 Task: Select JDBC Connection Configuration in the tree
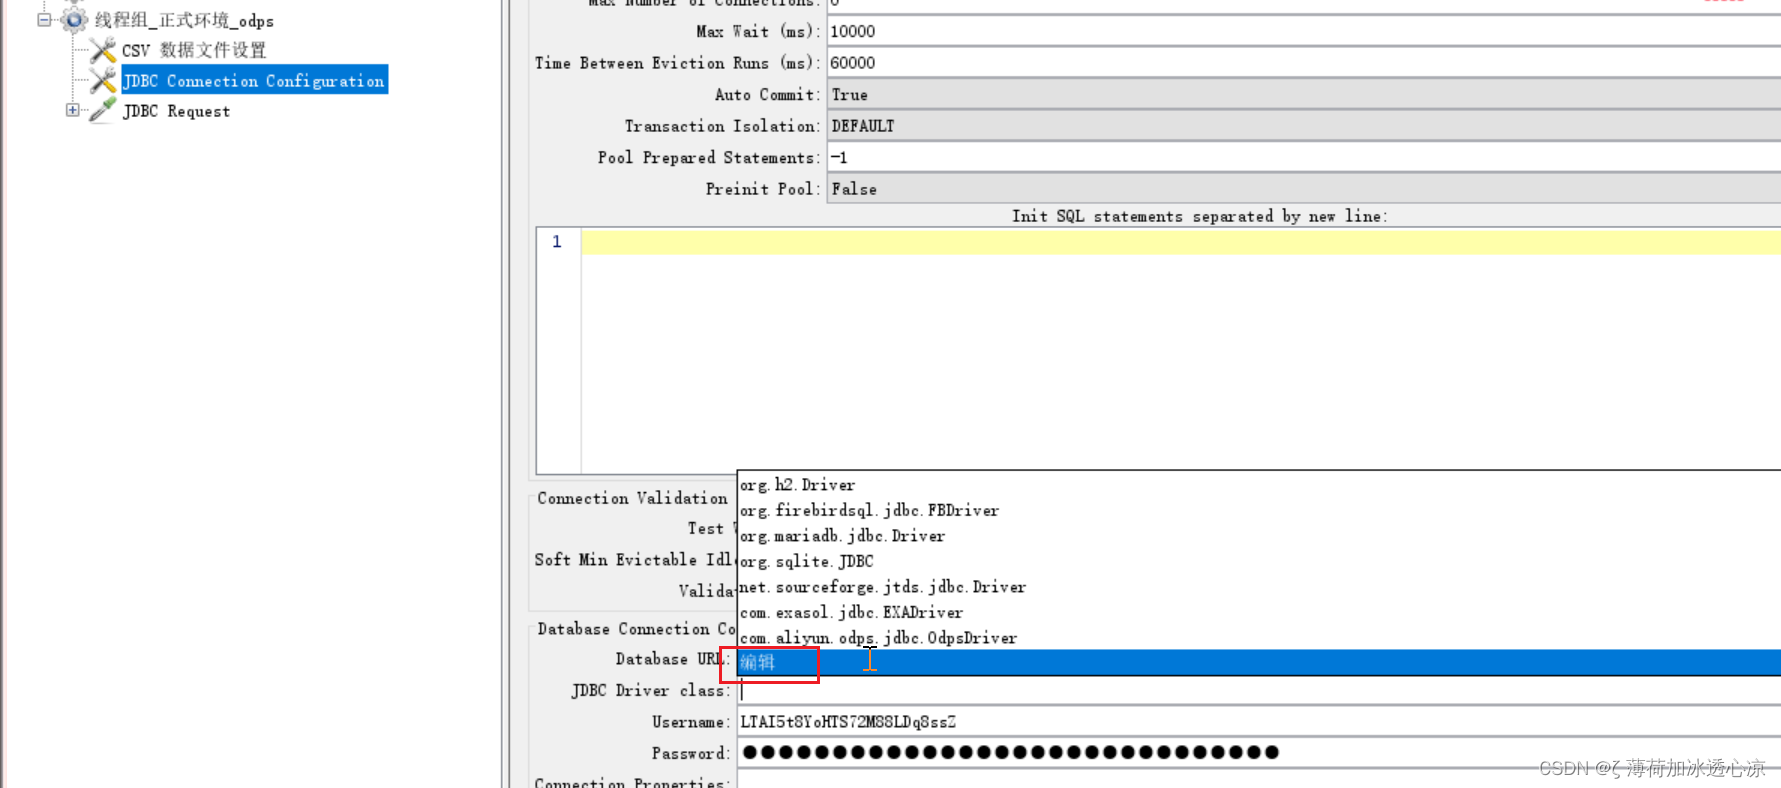click(254, 80)
